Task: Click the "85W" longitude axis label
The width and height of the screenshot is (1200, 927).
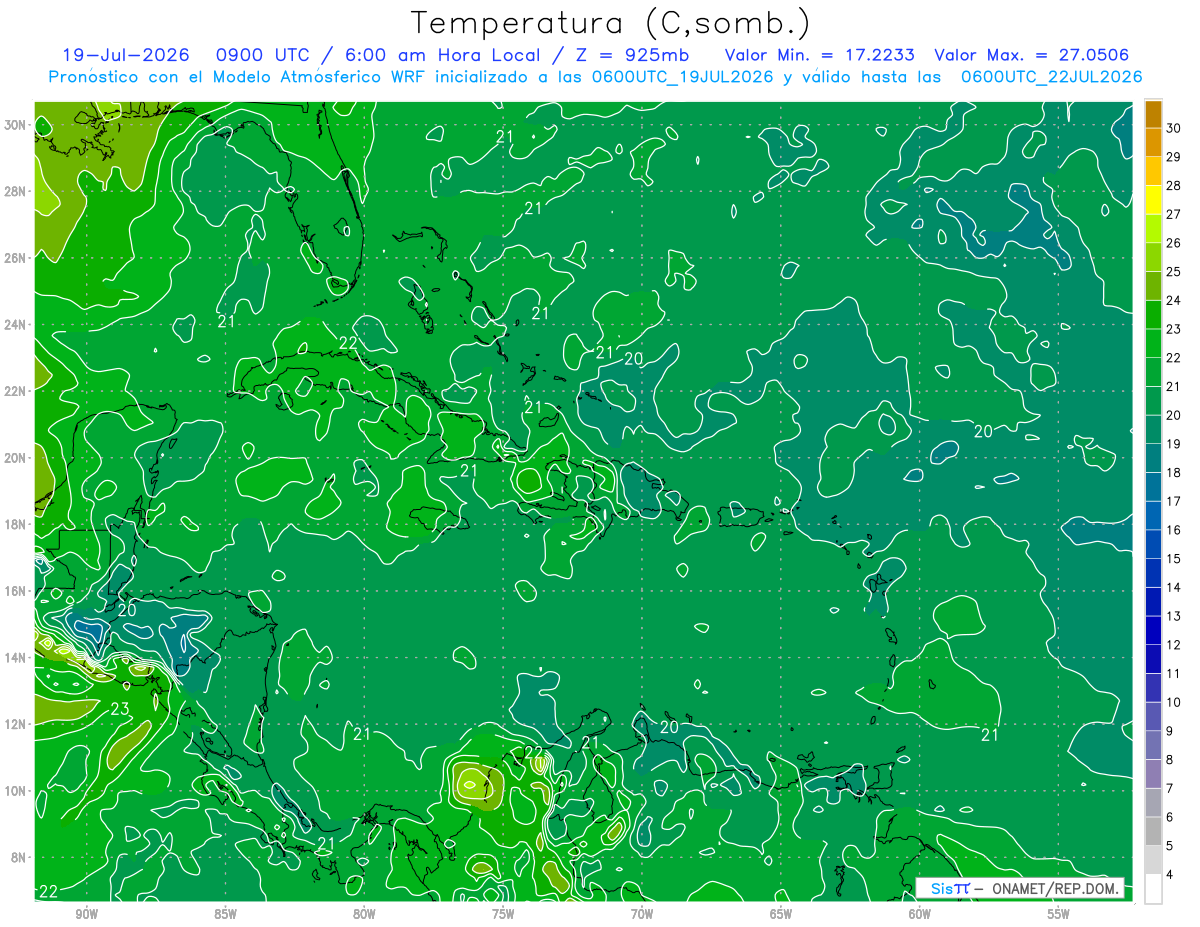Action: (x=225, y=914)
